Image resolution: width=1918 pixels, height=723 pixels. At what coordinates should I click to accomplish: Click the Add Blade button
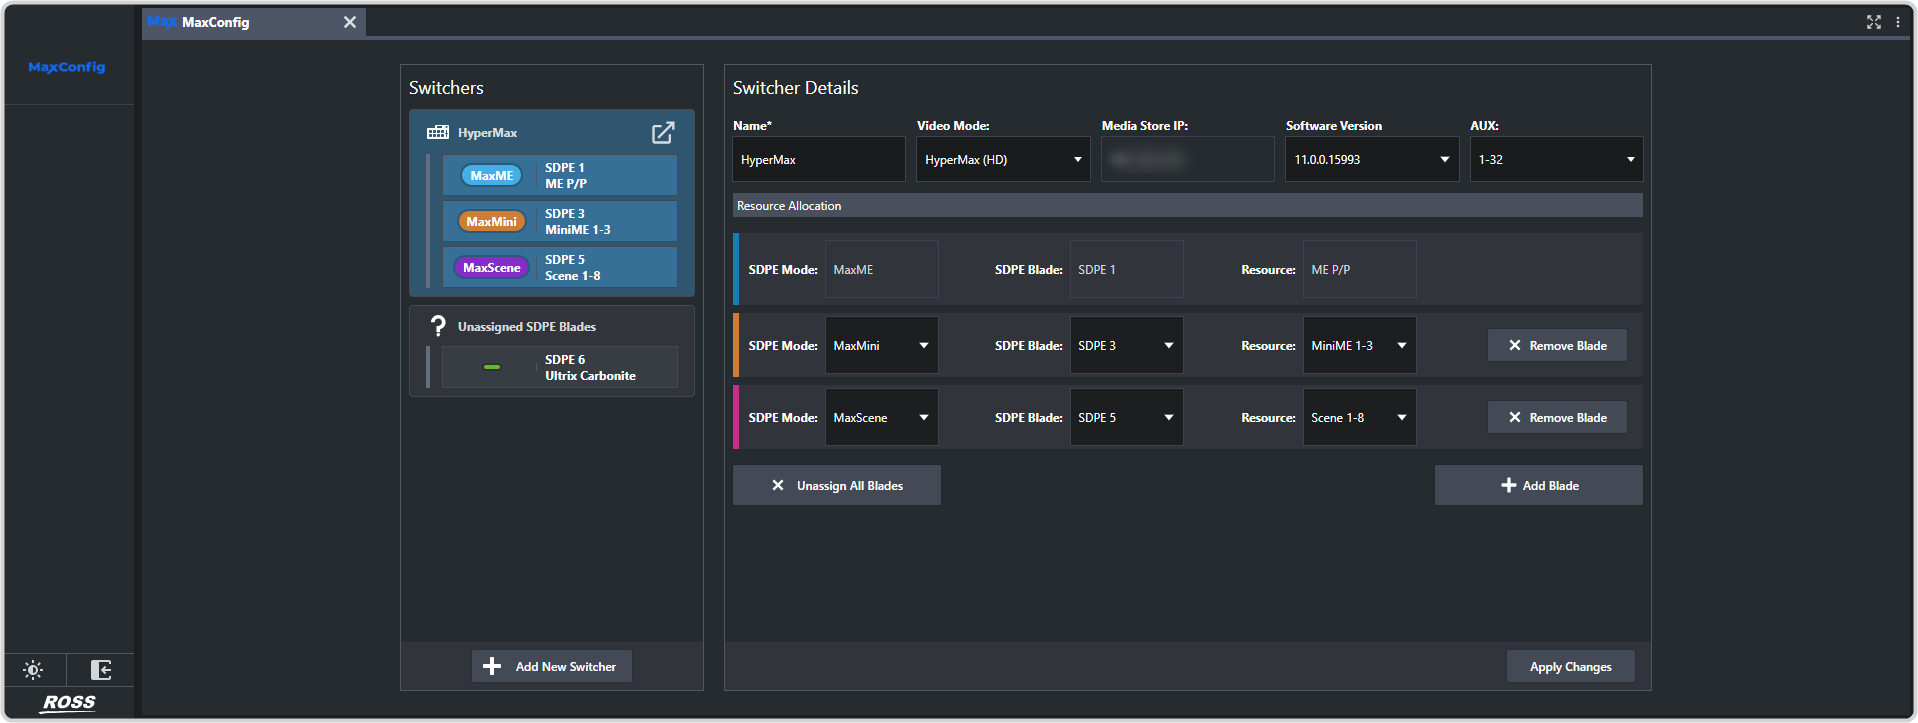point(1539,486)
